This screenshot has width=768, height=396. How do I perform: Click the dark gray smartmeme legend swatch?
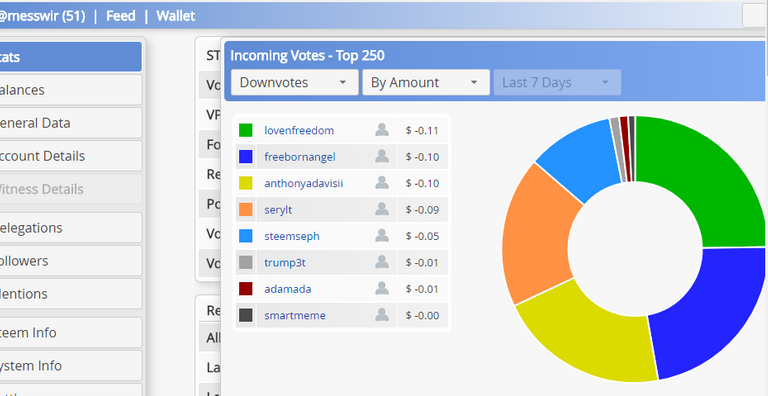tap(245, 316)
